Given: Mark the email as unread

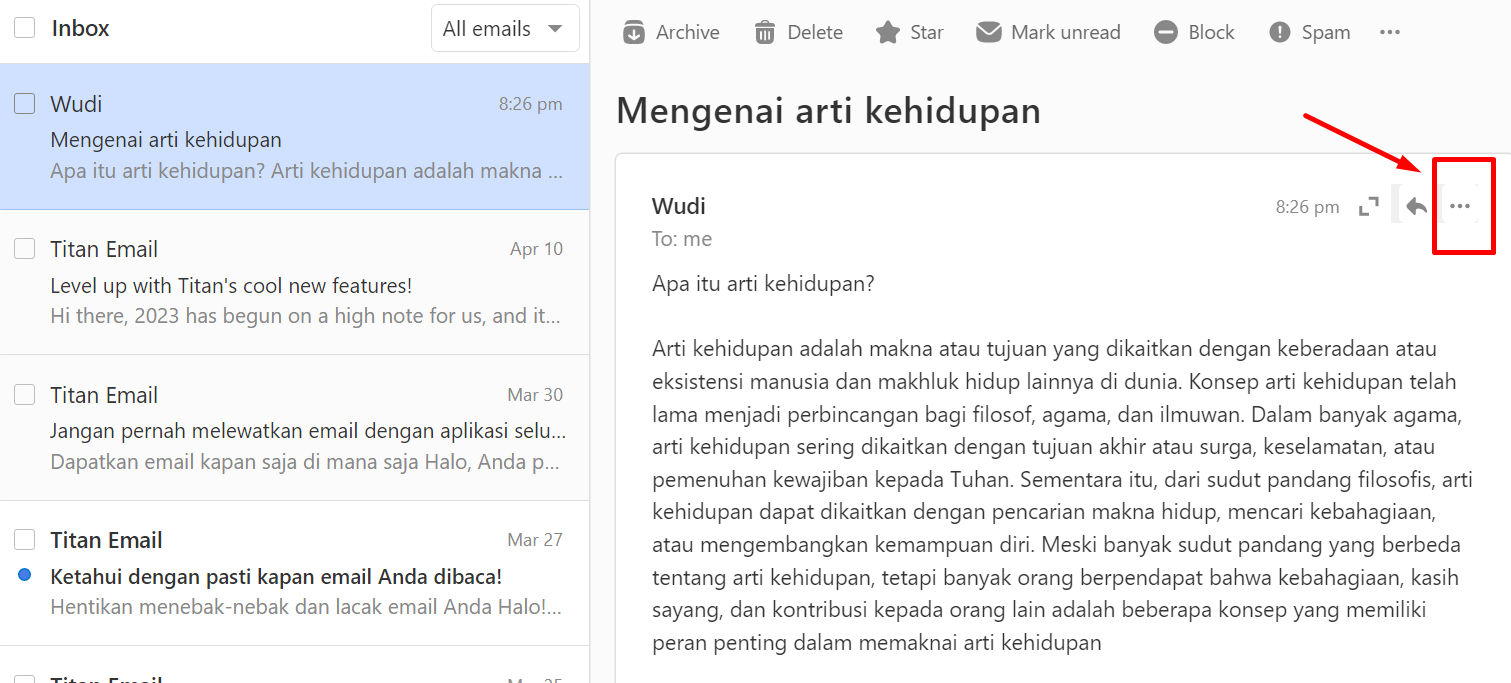Looking at the screenshot, I should pos(1048,32).
